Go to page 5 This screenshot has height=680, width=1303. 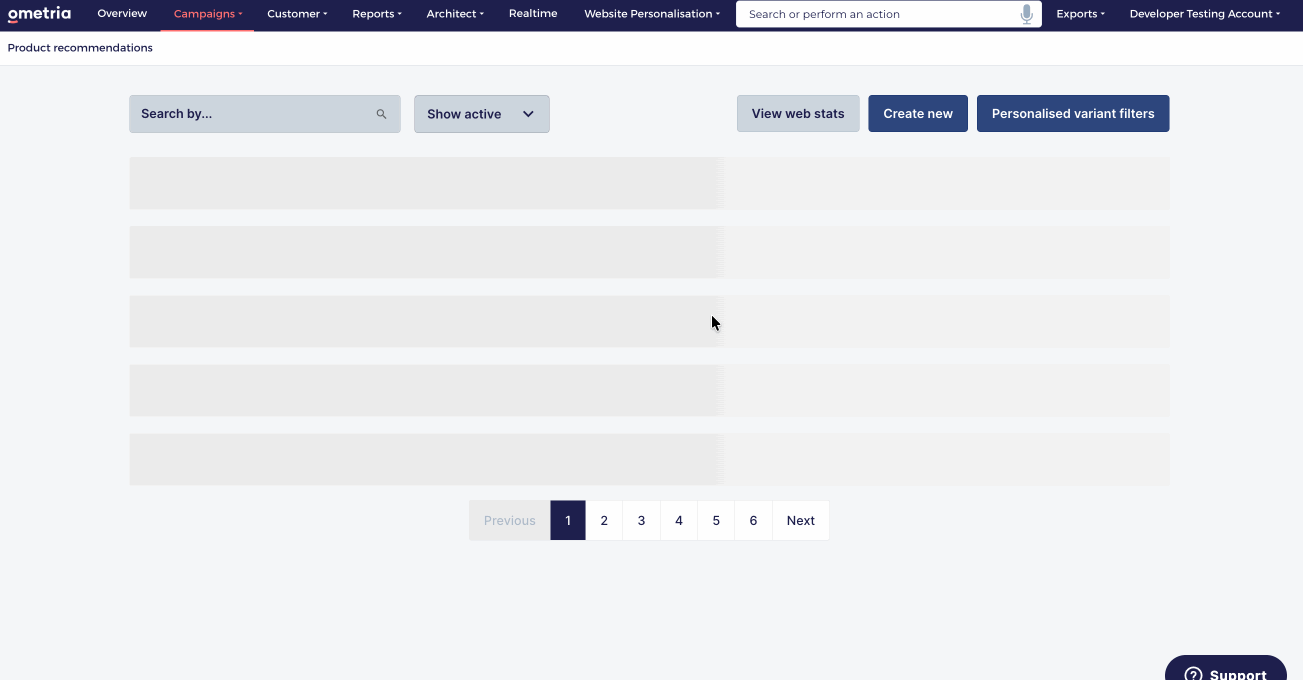[716, 521]
